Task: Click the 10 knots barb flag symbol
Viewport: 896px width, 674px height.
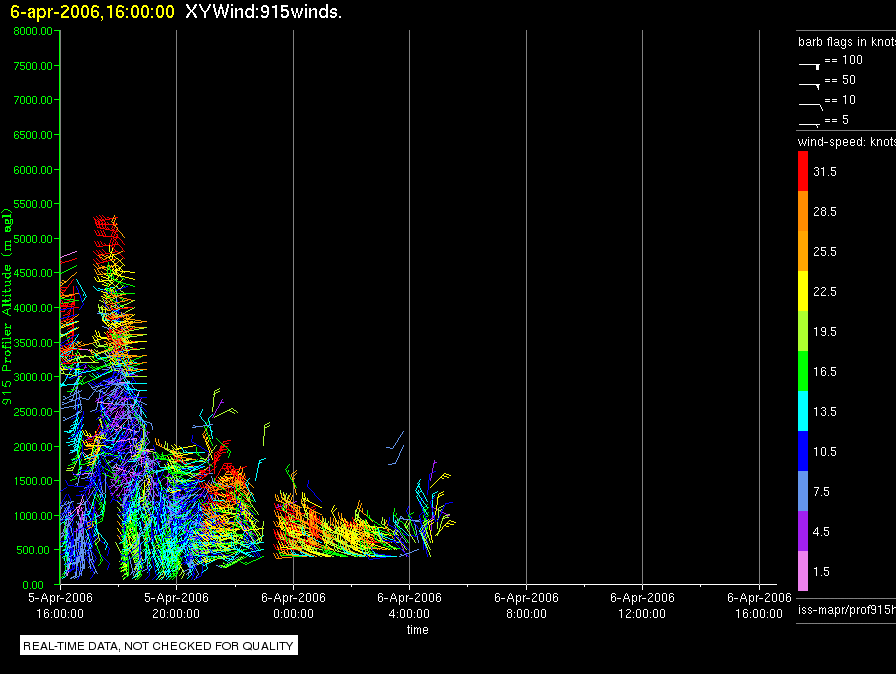Action: tap(809, 104)
